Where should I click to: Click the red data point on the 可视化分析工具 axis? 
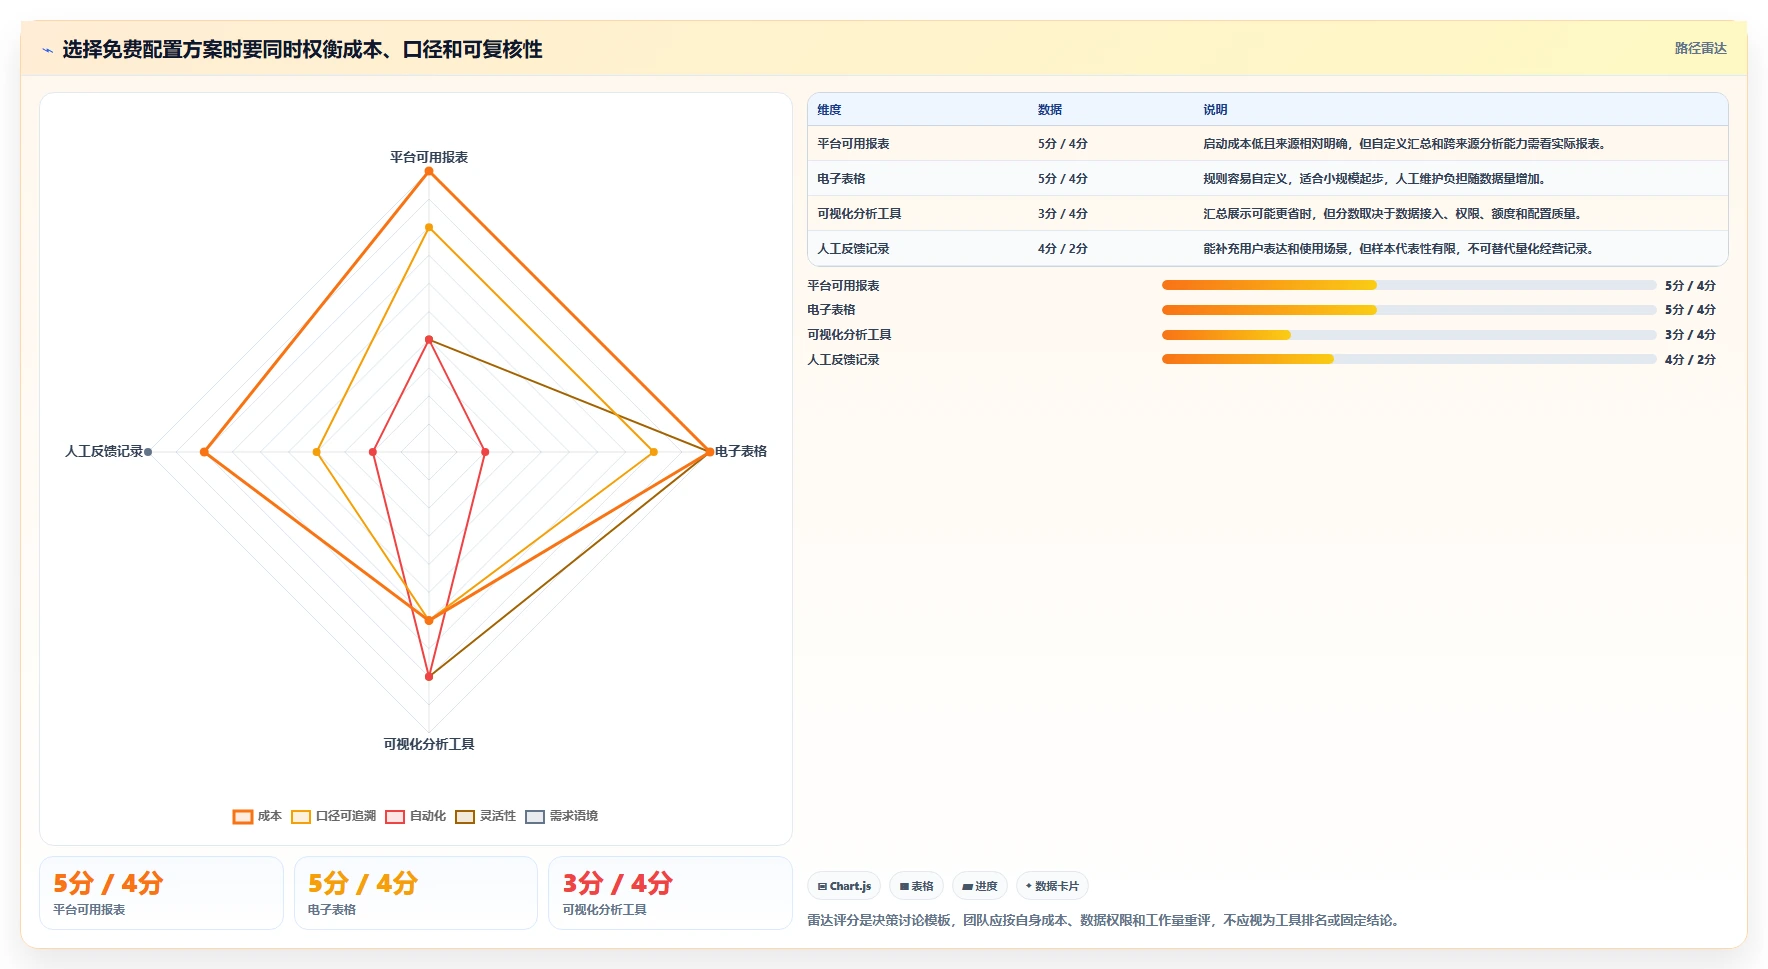pos(429,676)
